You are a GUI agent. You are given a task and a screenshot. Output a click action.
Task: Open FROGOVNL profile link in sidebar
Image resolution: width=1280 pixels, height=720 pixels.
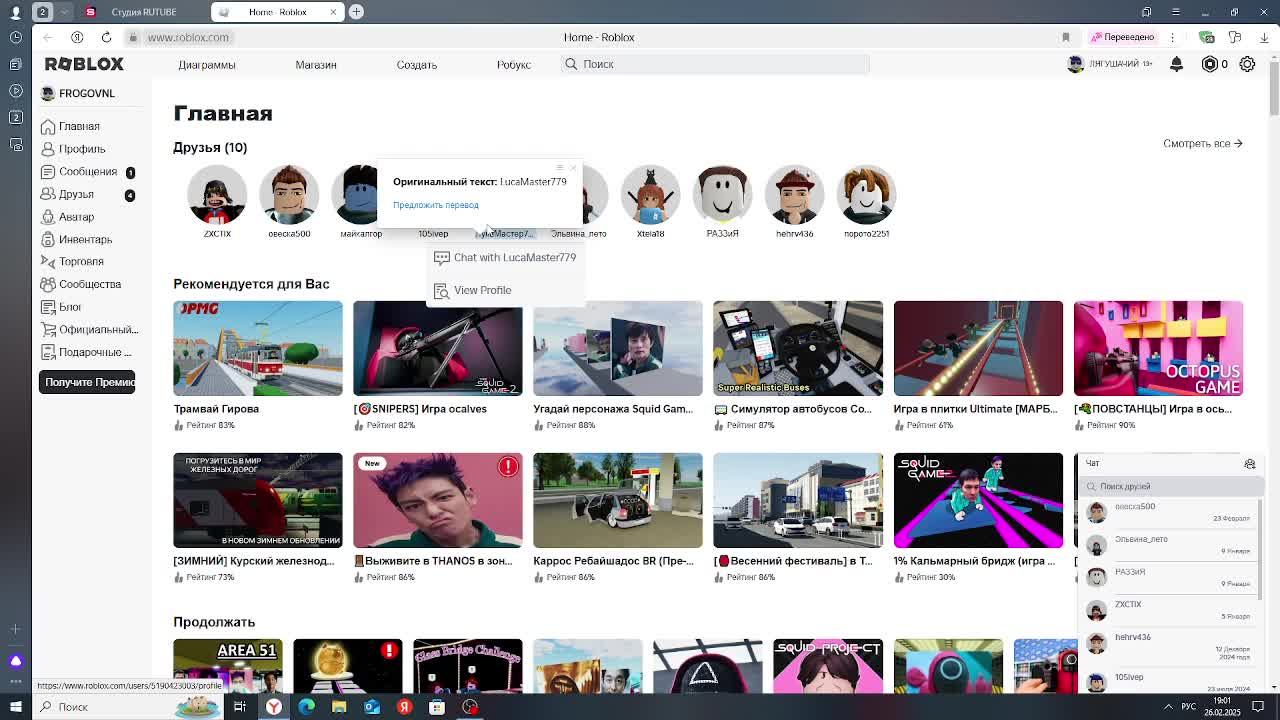pyautogui.click(x=77, y=93)
